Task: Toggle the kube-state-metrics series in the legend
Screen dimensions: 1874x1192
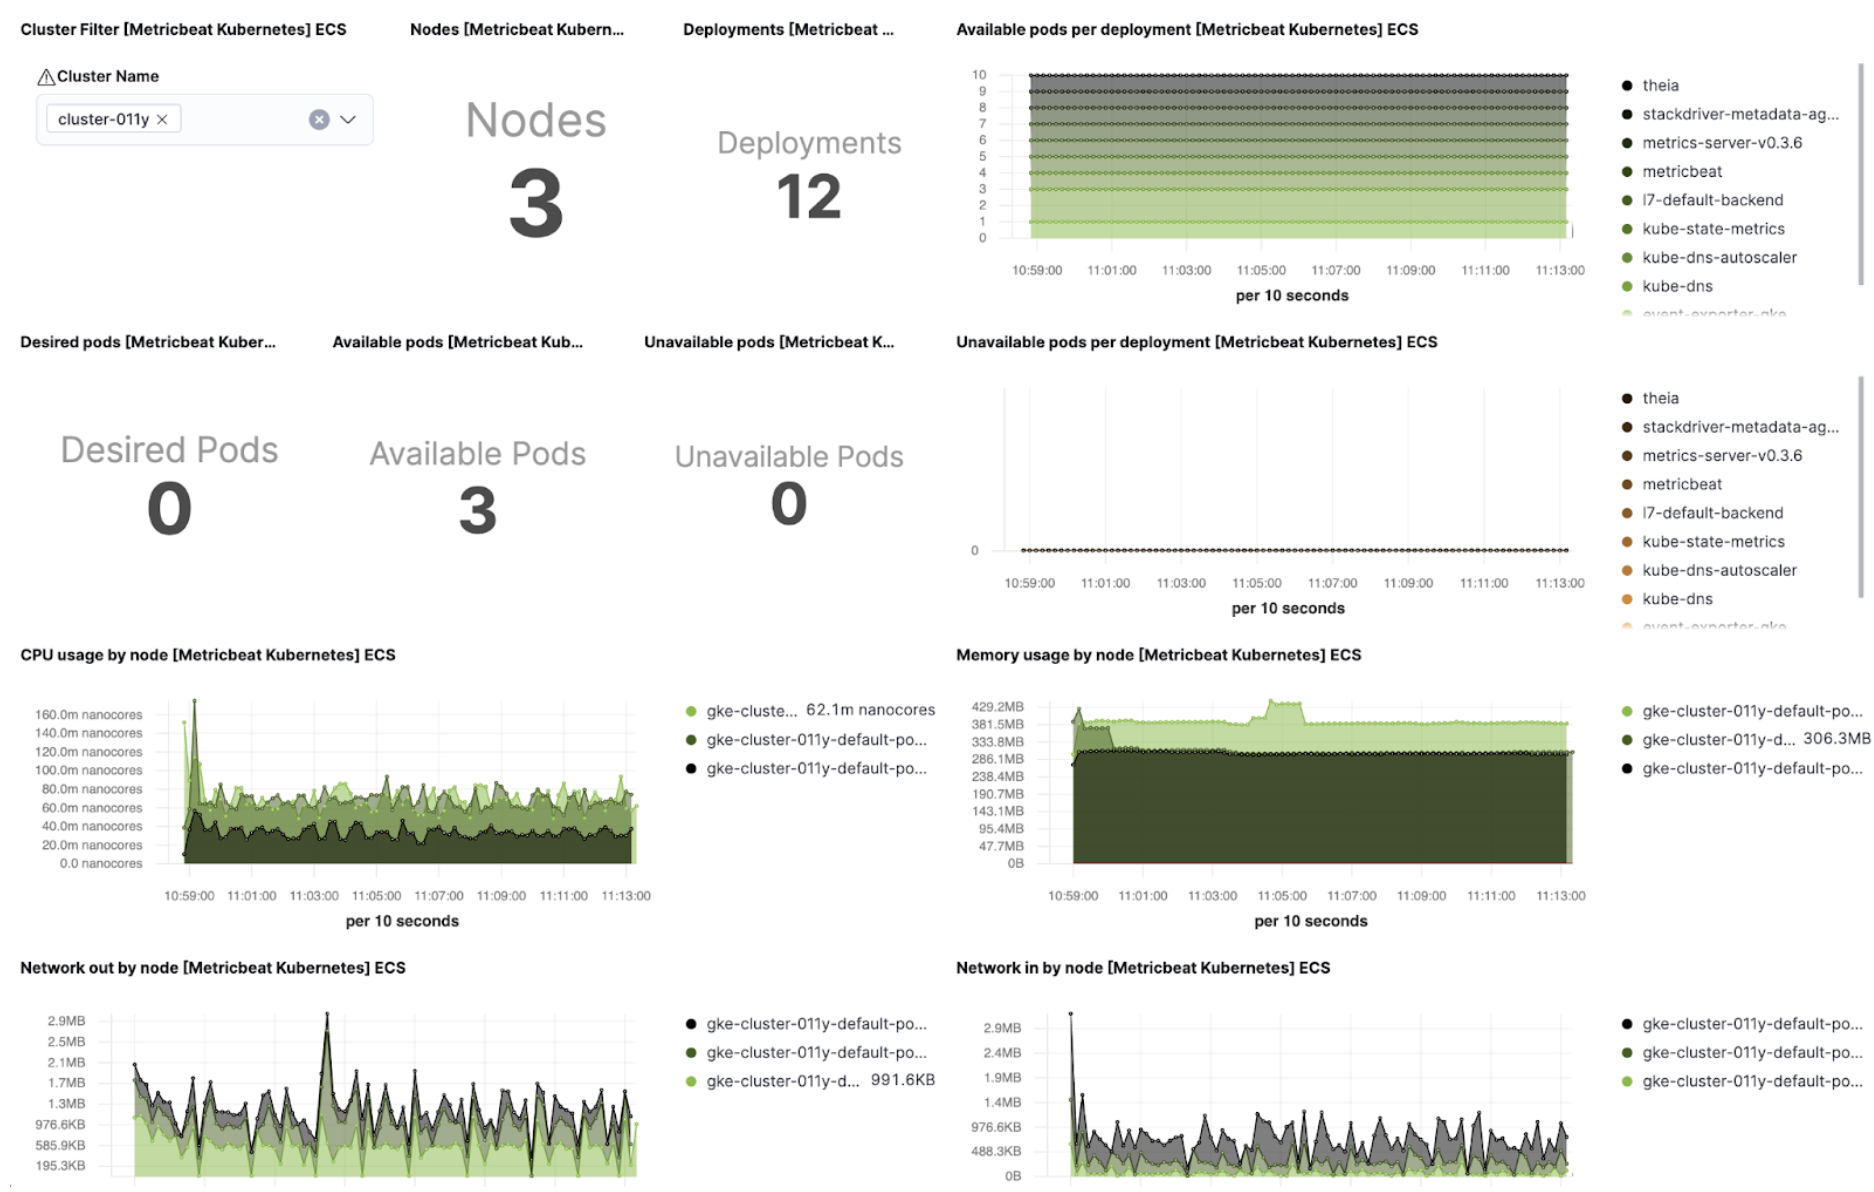Action: (x=1714, y=228)
